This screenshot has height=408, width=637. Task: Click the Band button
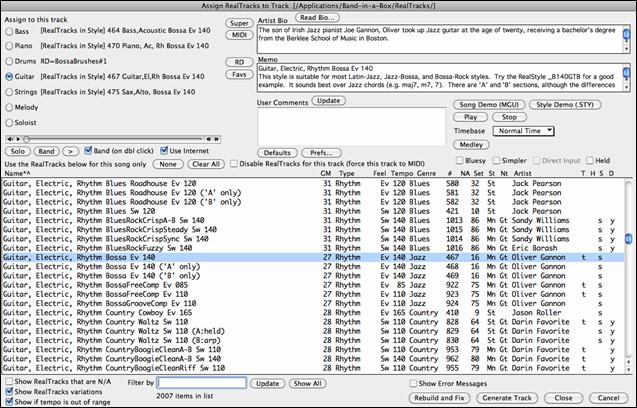click(x=46, y=152)
